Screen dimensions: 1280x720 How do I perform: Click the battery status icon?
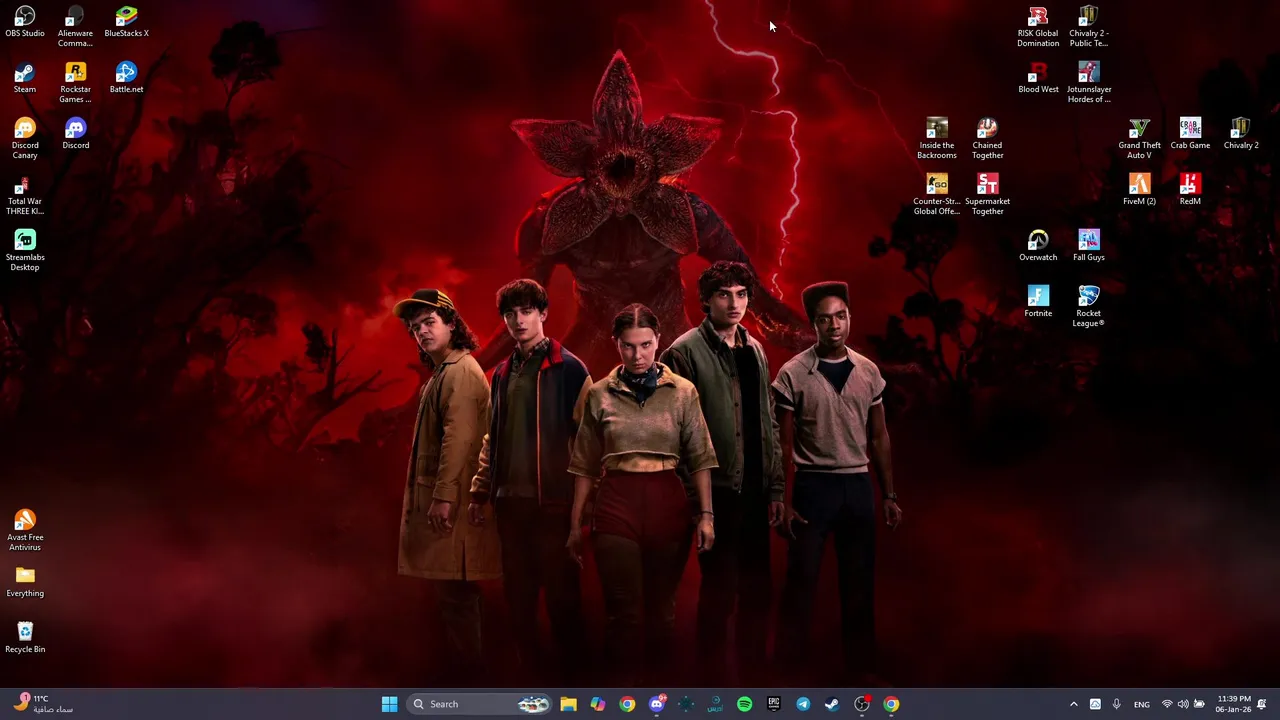[x=1200, y=704]
